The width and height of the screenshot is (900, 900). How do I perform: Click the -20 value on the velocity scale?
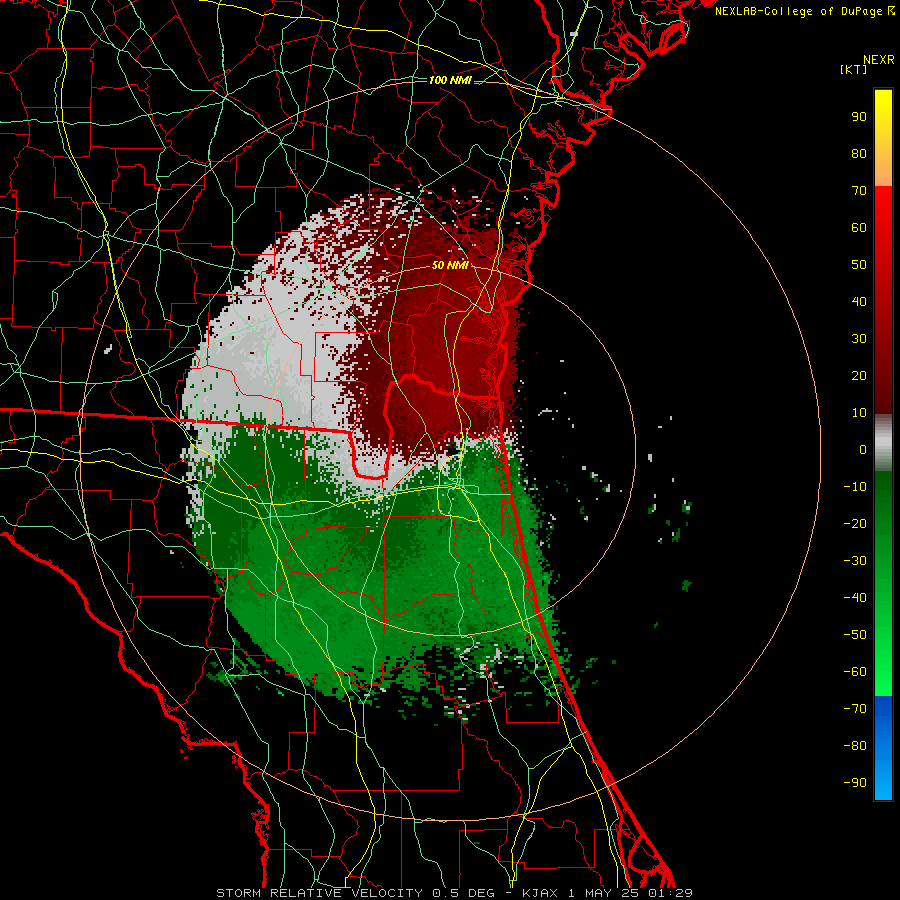tap(855, 523)
